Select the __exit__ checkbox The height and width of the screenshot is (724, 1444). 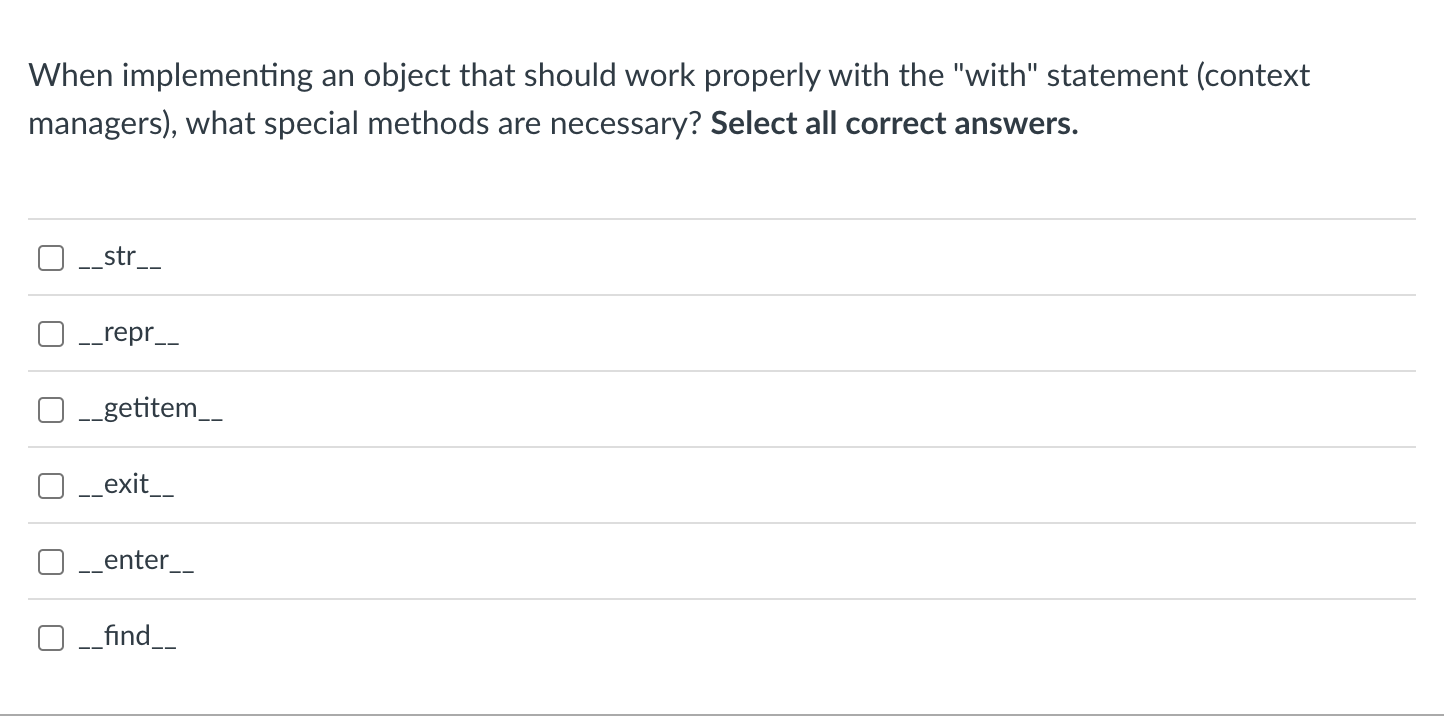point(51,486)
